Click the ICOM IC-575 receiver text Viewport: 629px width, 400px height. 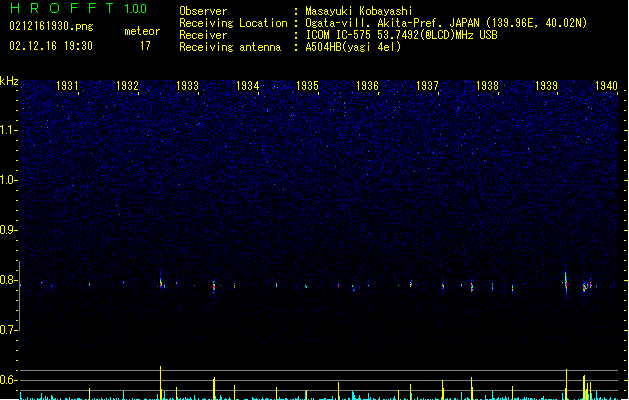click(401, 35)
